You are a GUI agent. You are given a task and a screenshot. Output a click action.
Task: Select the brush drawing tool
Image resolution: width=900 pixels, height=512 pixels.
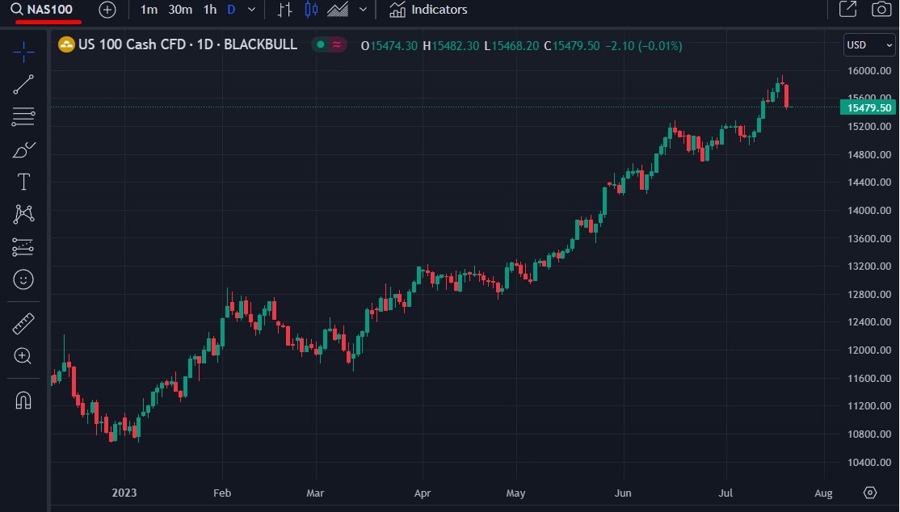tap(24, 150)
